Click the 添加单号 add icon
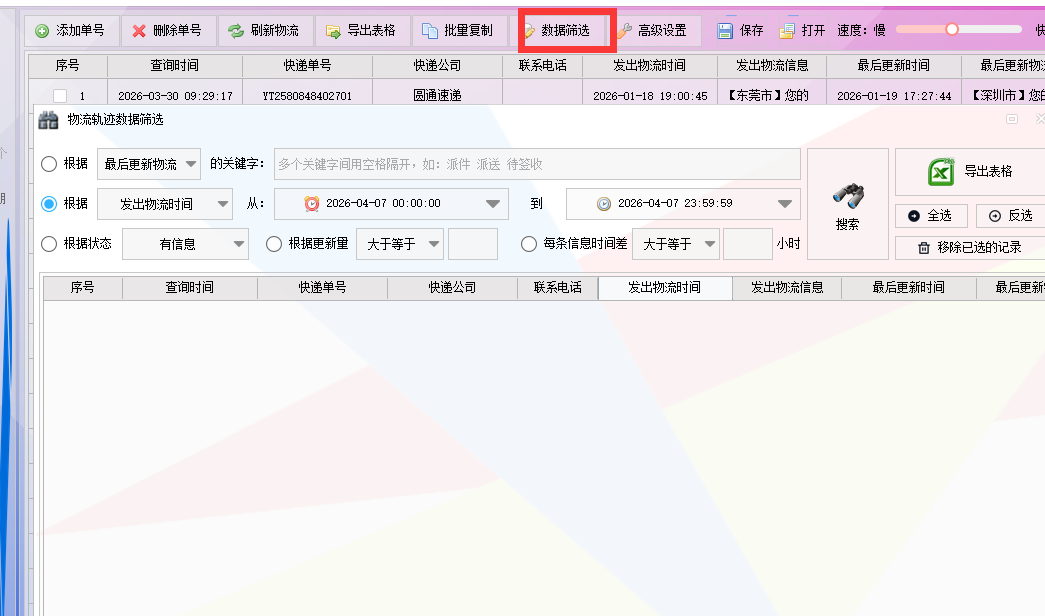This screenshot has height=616, width=1045. [x=42, y=31]
